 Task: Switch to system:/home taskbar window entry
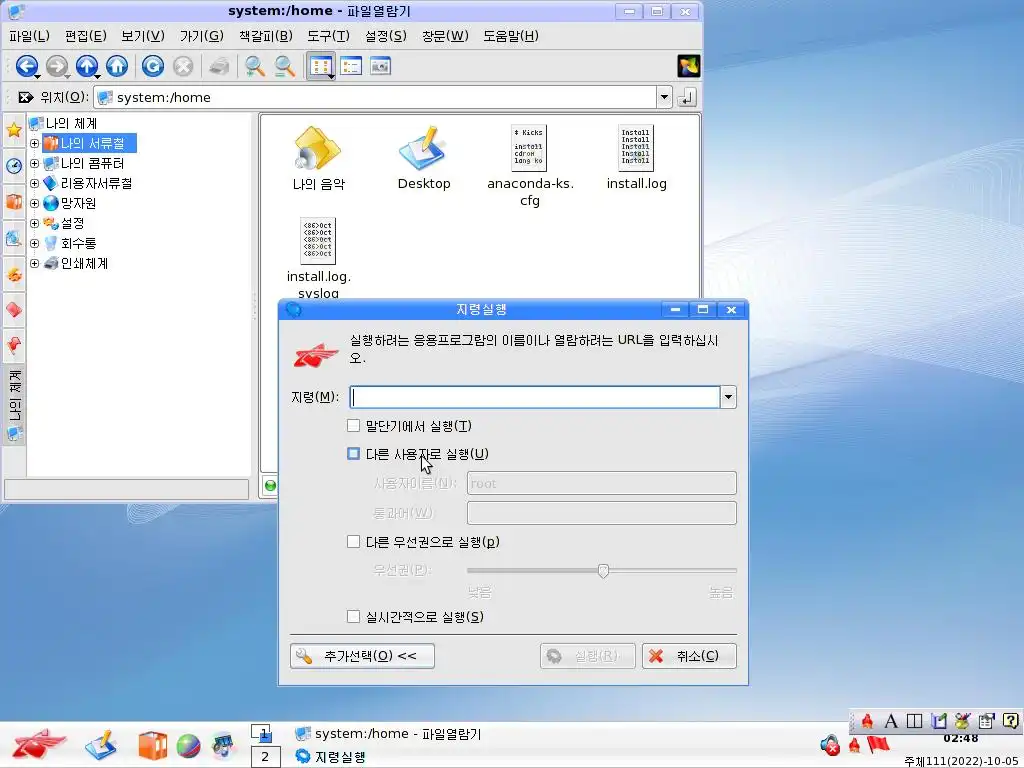point(389,734)
